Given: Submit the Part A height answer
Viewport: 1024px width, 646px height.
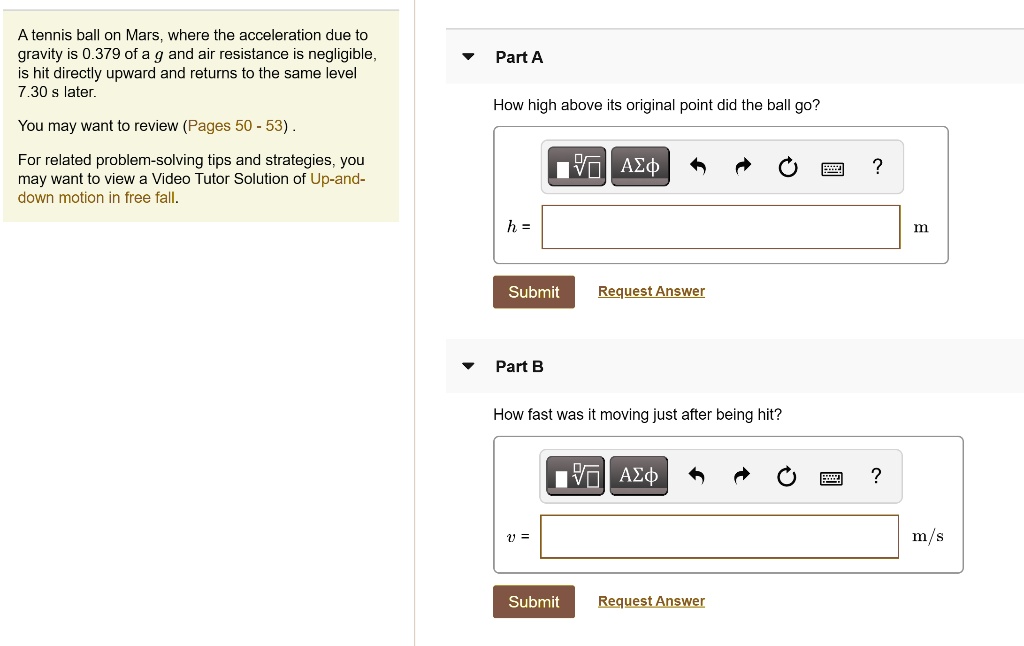Looking at the screenshot, I should tap(533, 292).
